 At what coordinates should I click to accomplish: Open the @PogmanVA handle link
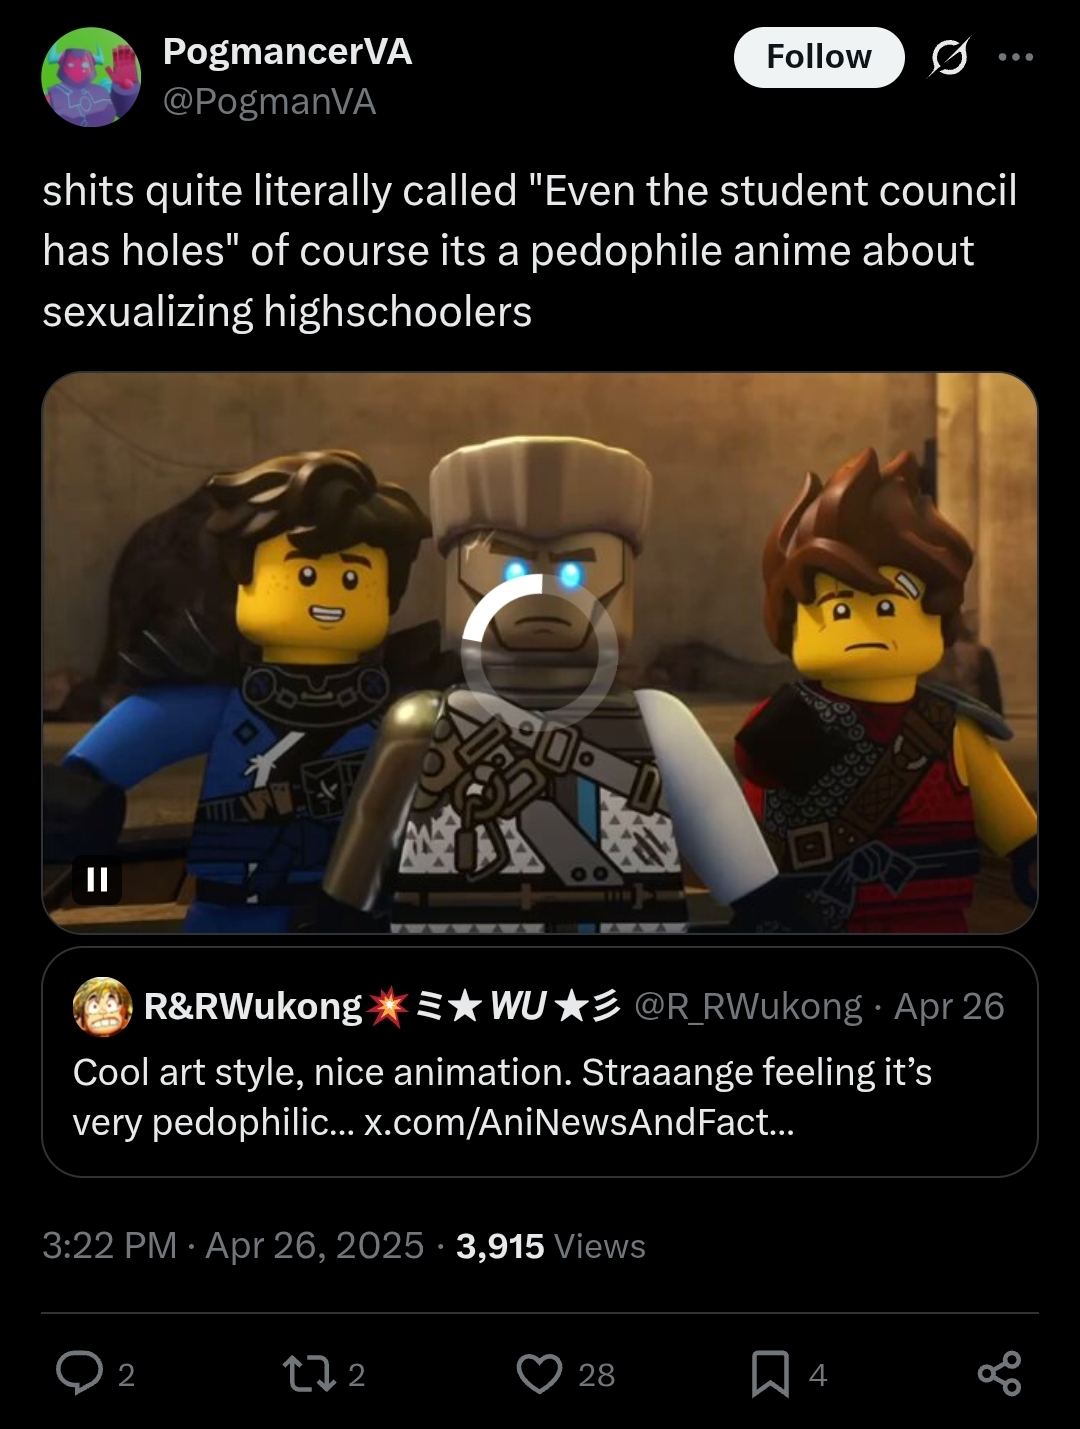click(x=269, y=102)
